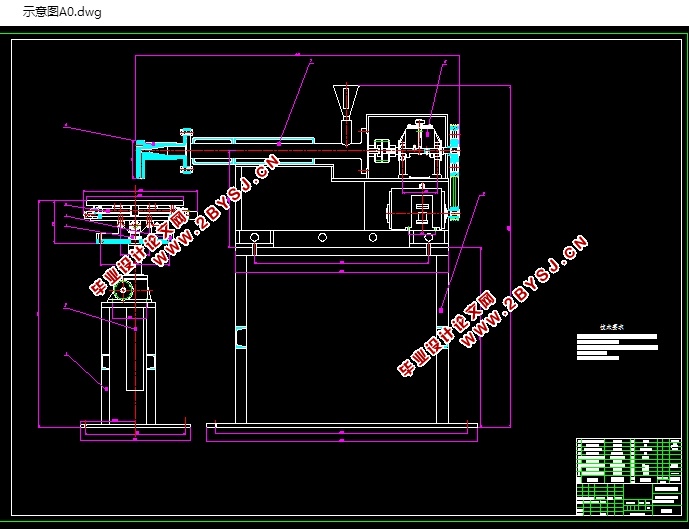
Task: Click the cyan extruder barrel in the drawing
Action: 253,151
